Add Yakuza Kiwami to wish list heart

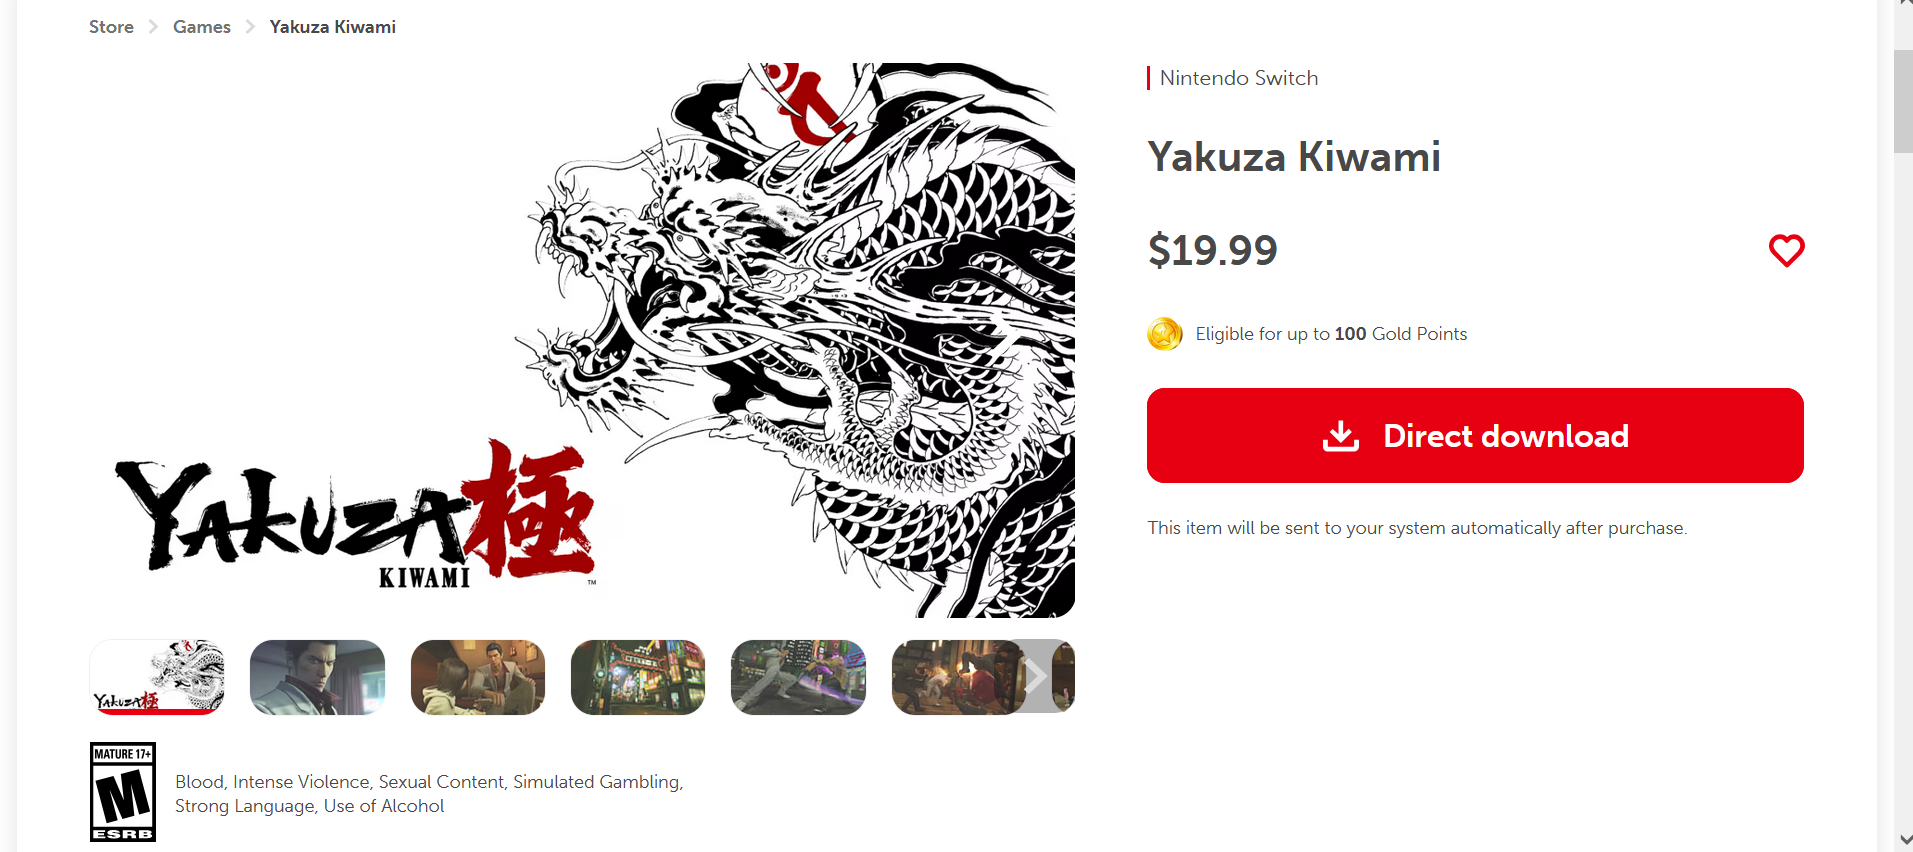(x=1786, y=250)
